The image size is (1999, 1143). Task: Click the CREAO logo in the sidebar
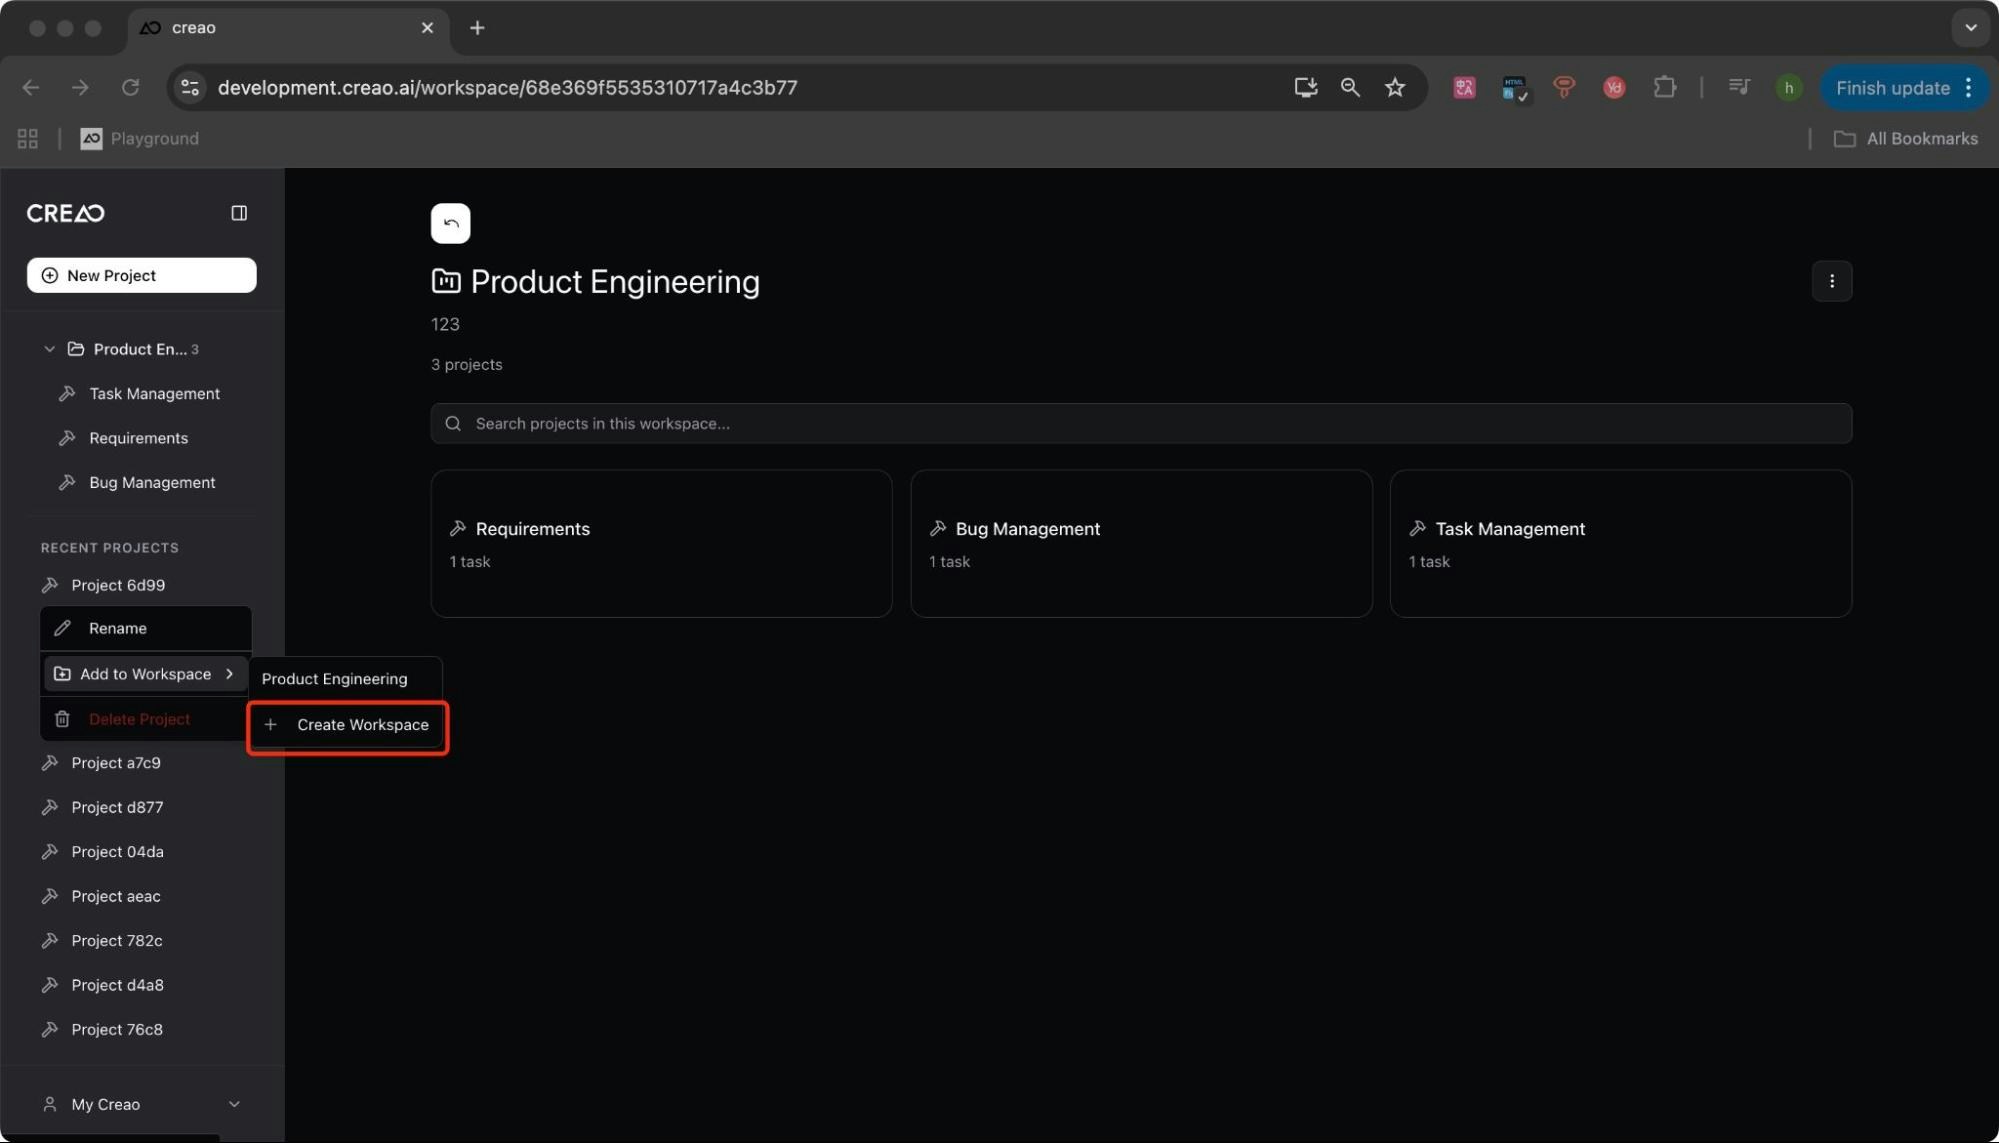(64, 212)
